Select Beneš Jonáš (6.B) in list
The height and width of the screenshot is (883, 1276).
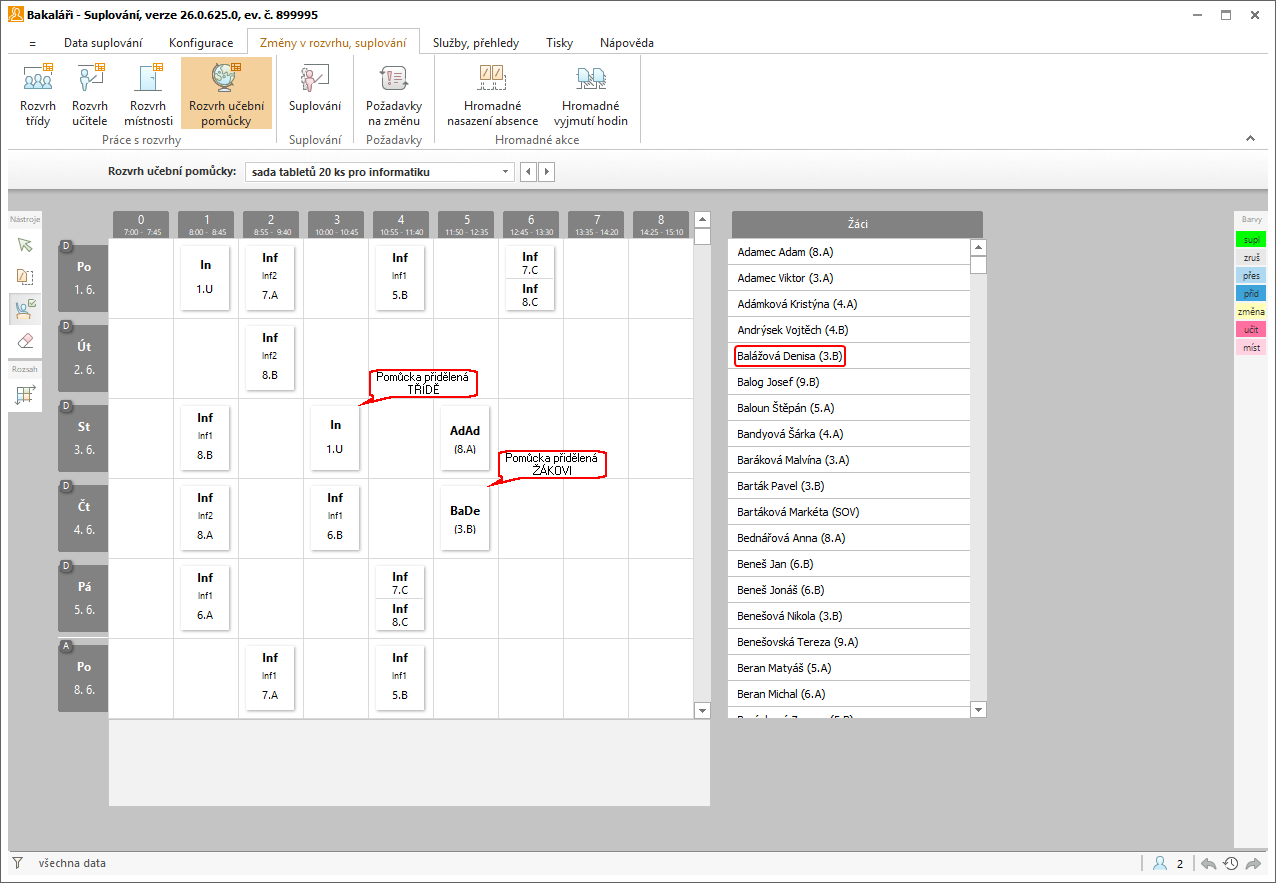click(849, 590)
